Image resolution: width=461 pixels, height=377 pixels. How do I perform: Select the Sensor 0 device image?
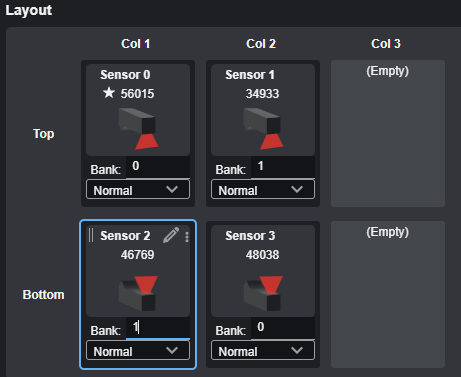pos(138,128)
